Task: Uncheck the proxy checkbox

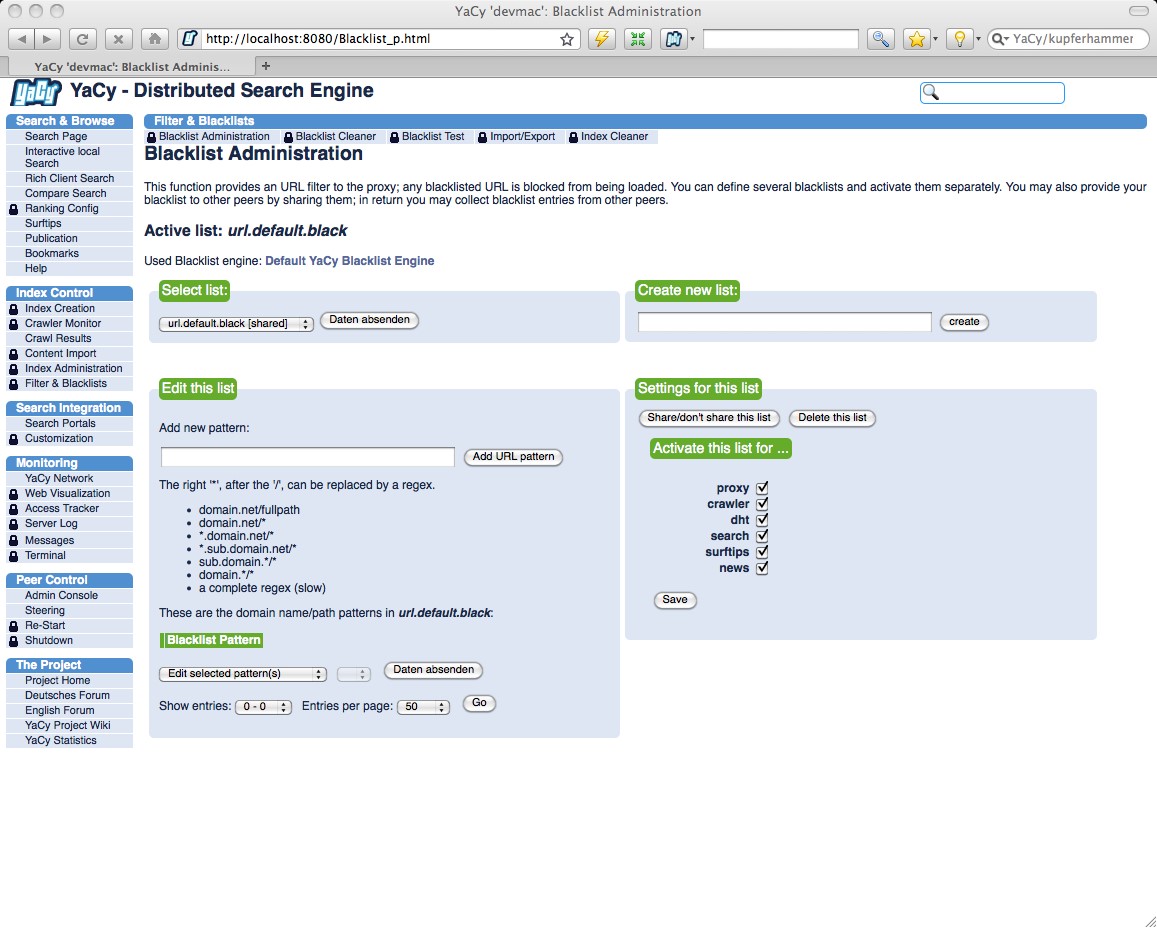Action: tap(762, 488)
